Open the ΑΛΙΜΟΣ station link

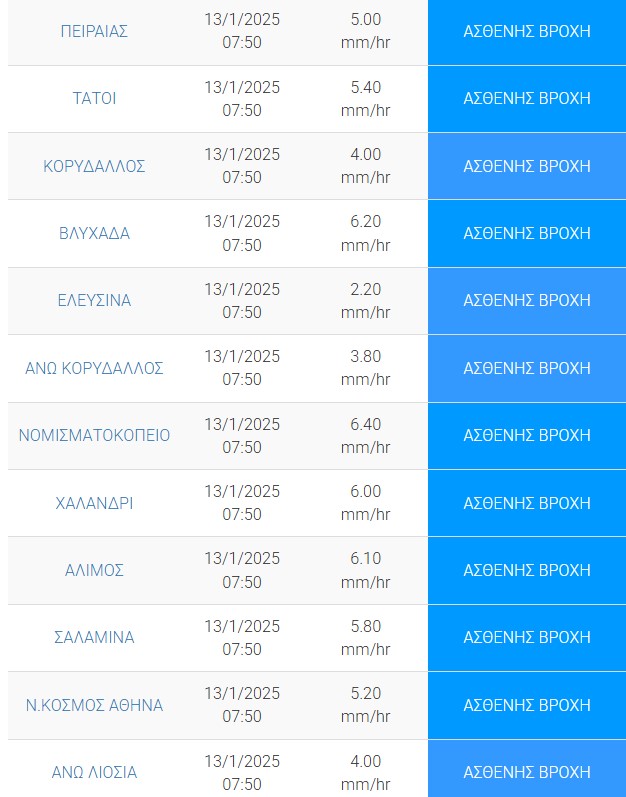(x=94, y=570)
